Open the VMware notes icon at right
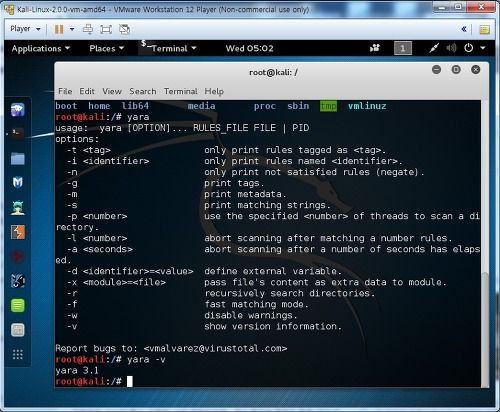This screenshot has width=500, height=412. tap(484, 29)
